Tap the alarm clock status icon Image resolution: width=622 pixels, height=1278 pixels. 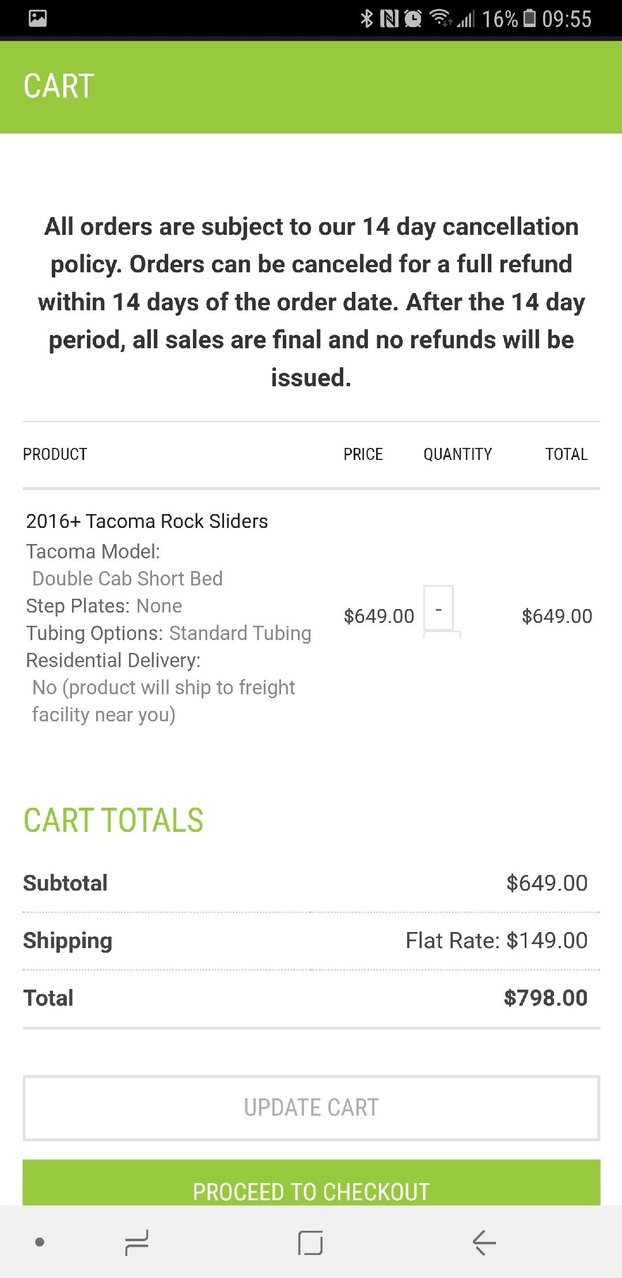pyautogui.click(x=412, y=18)
